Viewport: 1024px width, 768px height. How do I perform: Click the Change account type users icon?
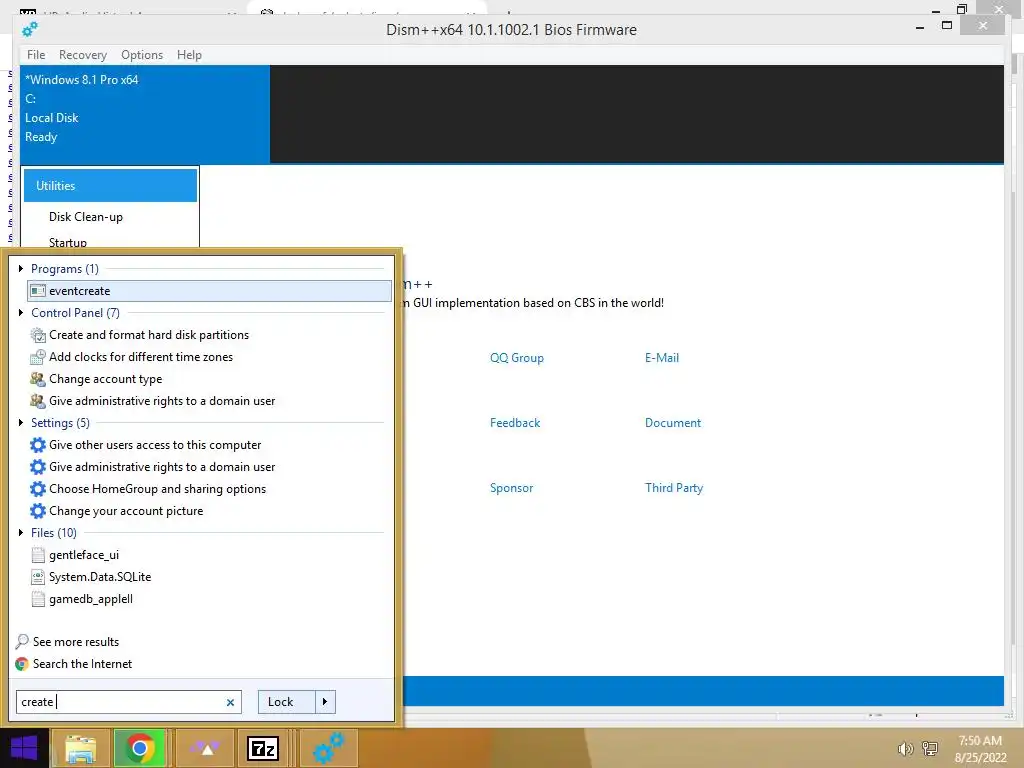tap(38, 379)
